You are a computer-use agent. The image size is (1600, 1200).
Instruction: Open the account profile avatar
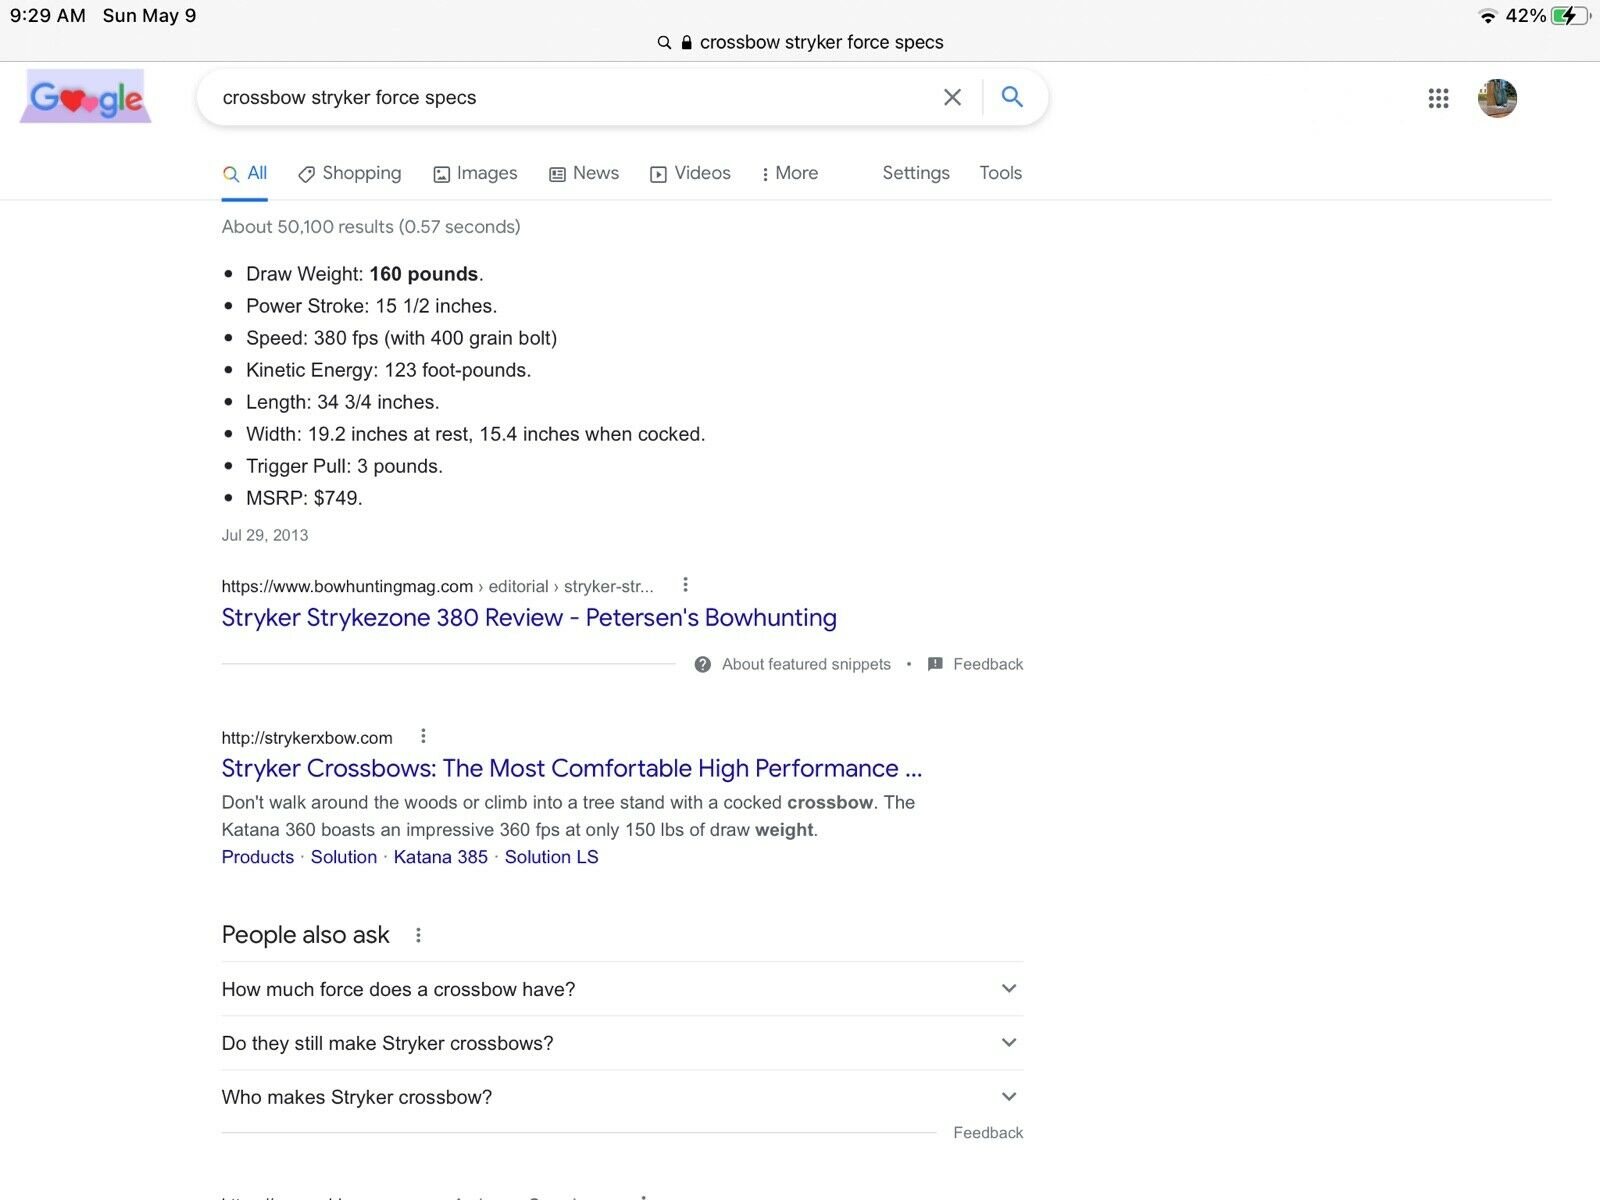1497,98
